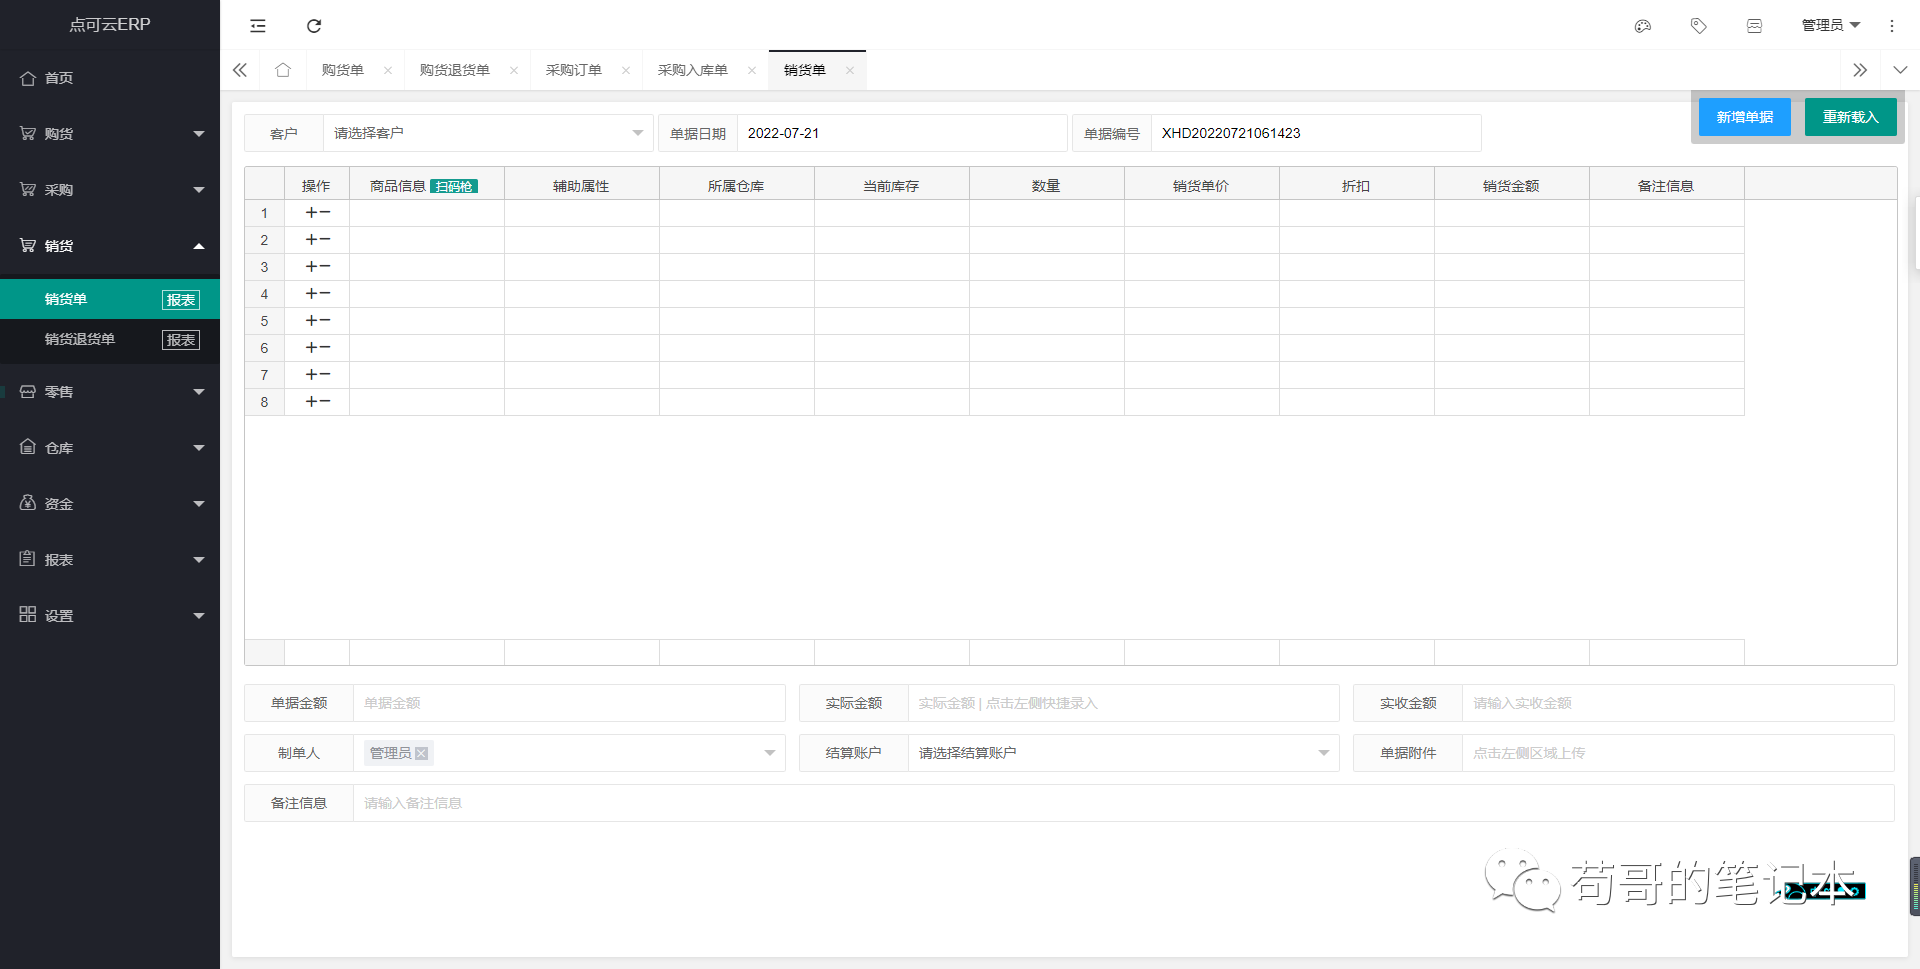This screenshot has width=1920, height=969.
Task: Click the plus-minus icons in row 6
Action: pos(318,348)
